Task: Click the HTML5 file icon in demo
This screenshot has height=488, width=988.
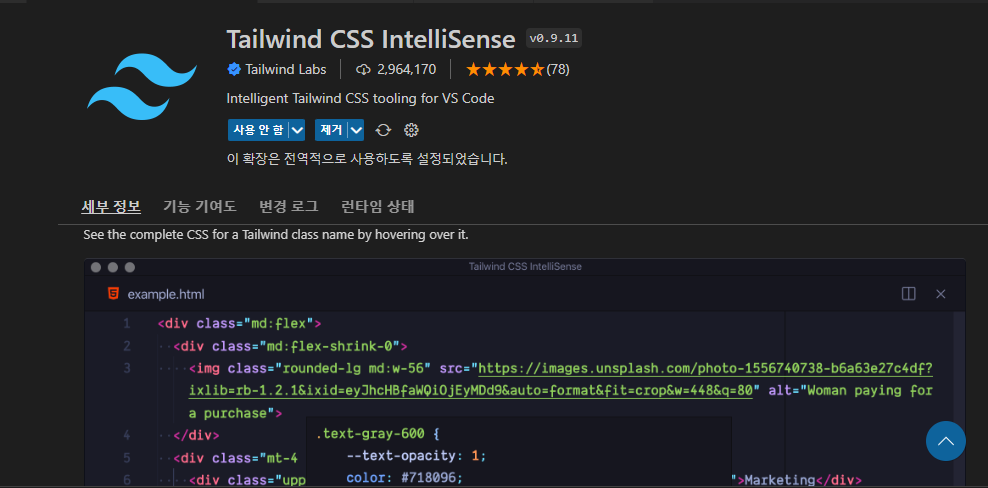Action: [x=113, y=294]
